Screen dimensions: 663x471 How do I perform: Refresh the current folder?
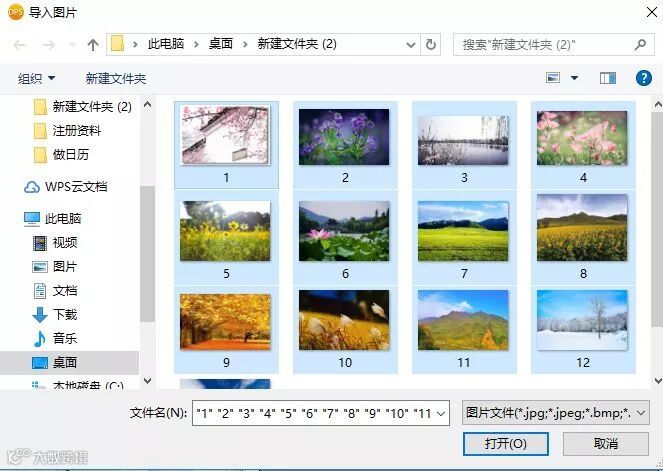click(430, 44)
